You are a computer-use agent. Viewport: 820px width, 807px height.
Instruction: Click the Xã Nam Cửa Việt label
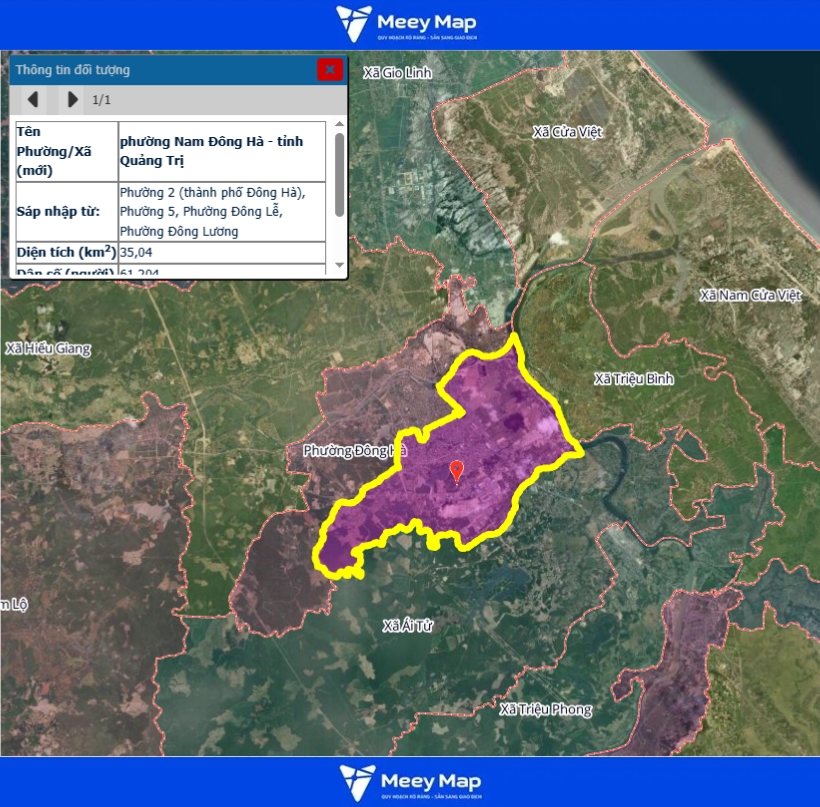[x=750, y=295]
